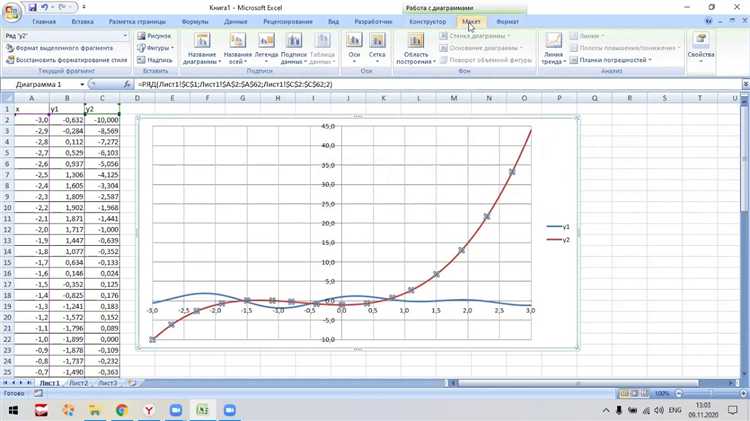This screenshot has width=750, height=421.
Task: Open Названия осей axis titles menu
Action: [237, 48]
